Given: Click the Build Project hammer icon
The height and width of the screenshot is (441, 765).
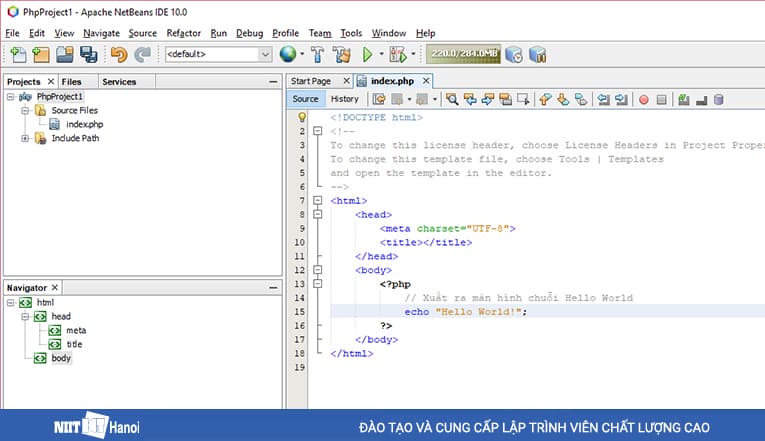Looking at the screenshot, I should (318, 54).
